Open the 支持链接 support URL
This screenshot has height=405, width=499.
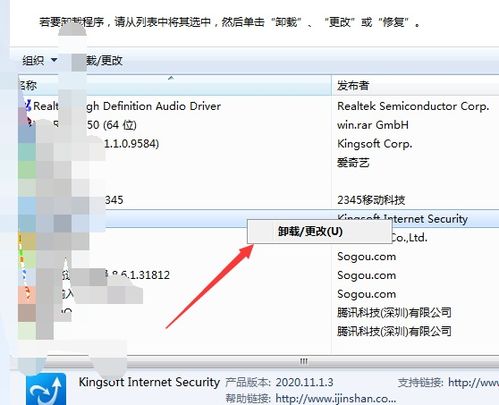(473, 382)
